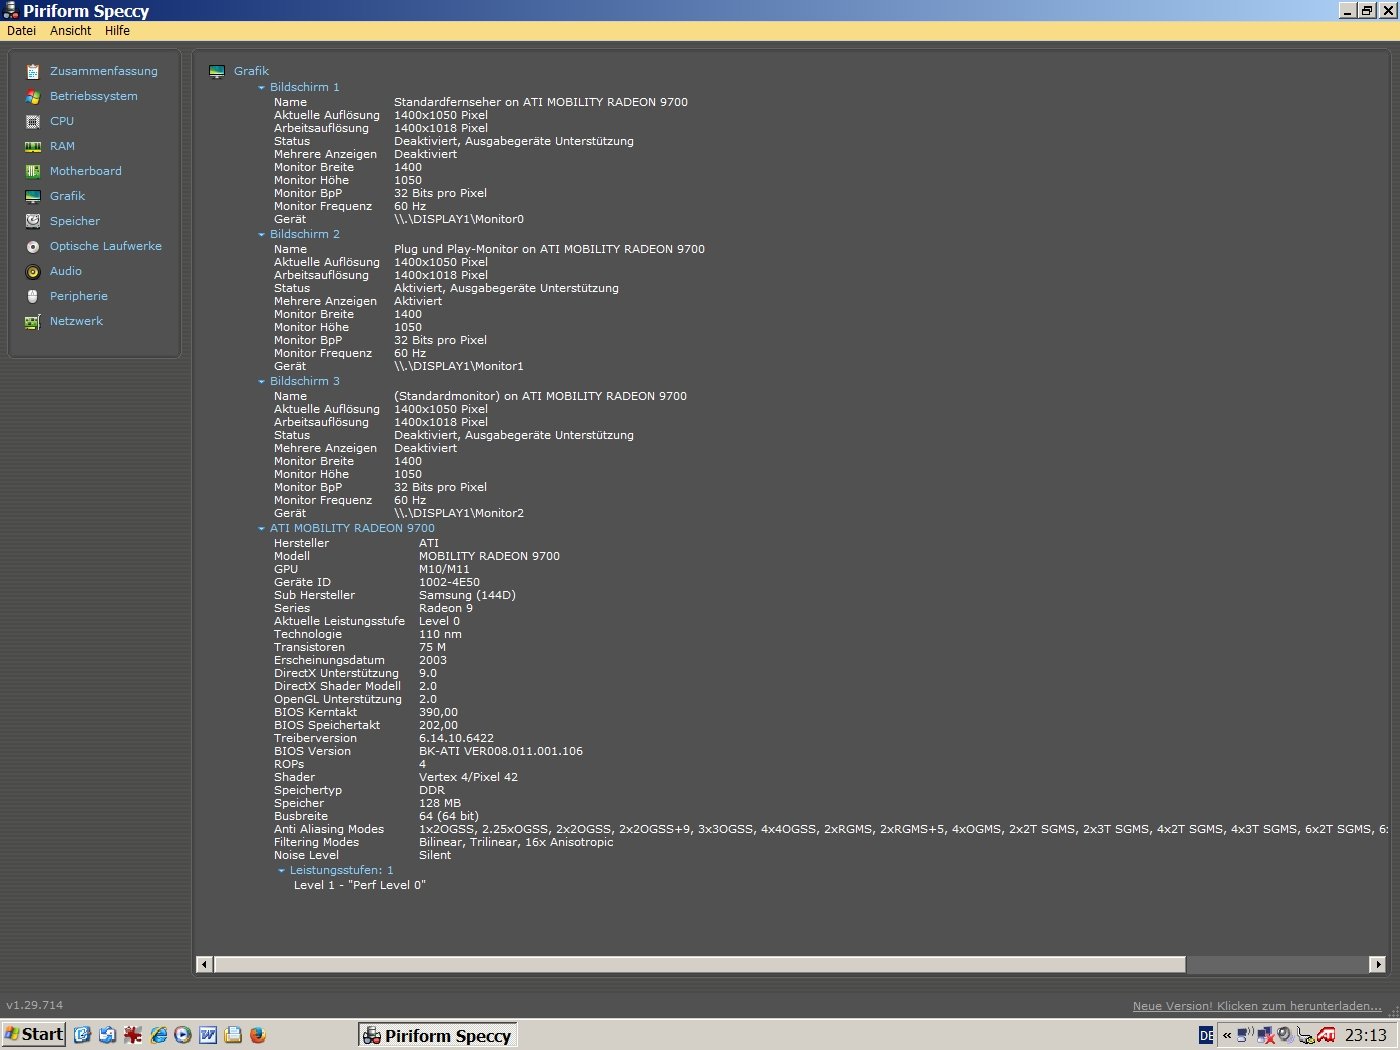Open the Datei menu
Image resolution: width=1400 pixels, height=1050 pixels.
click(x=21, y=31)
